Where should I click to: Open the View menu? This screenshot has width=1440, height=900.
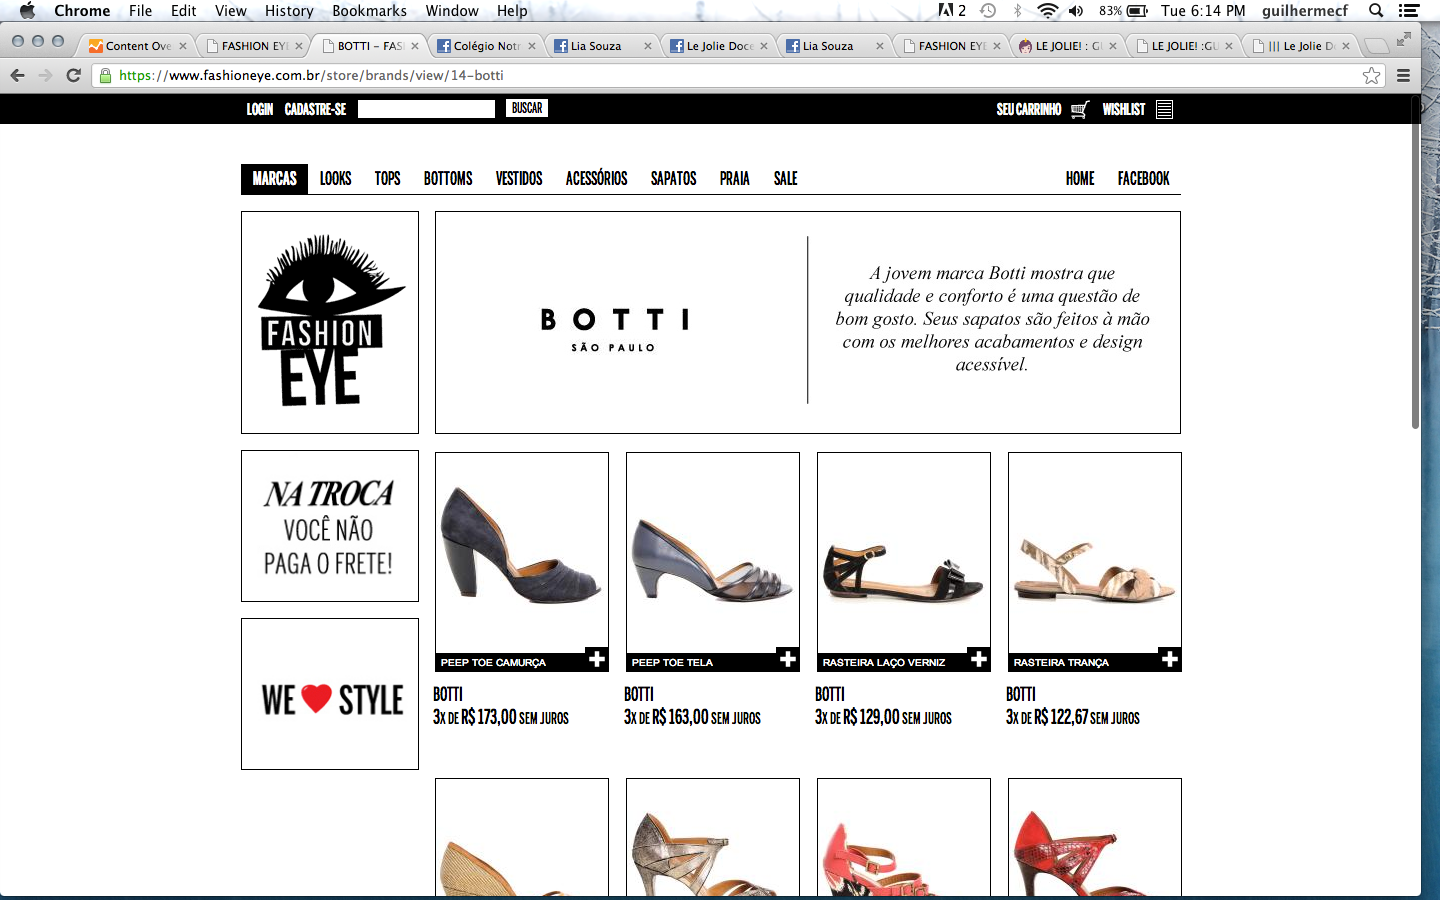pos(230,11)
